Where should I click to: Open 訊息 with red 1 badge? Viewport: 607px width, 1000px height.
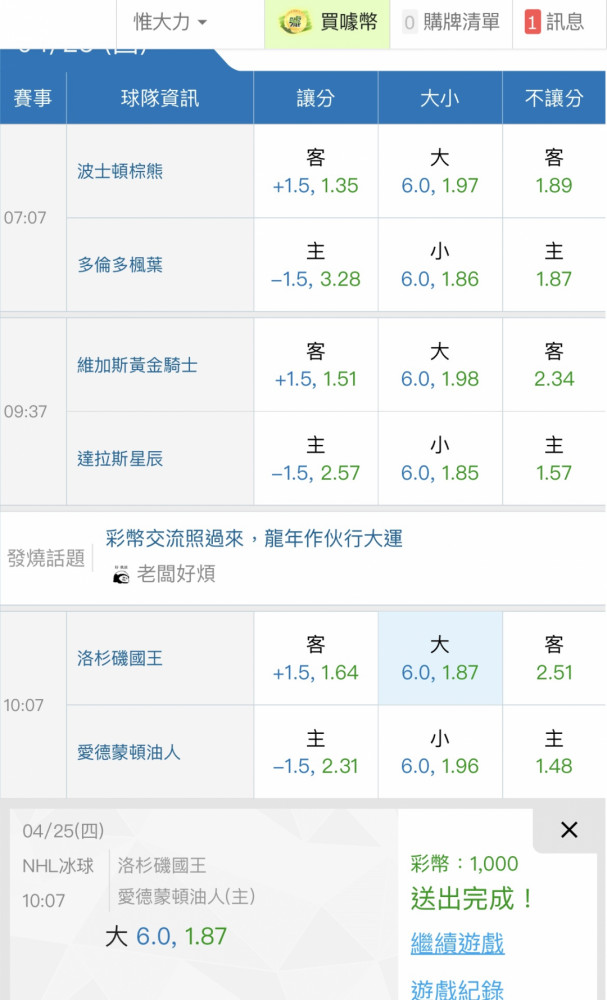pos(554,23)
